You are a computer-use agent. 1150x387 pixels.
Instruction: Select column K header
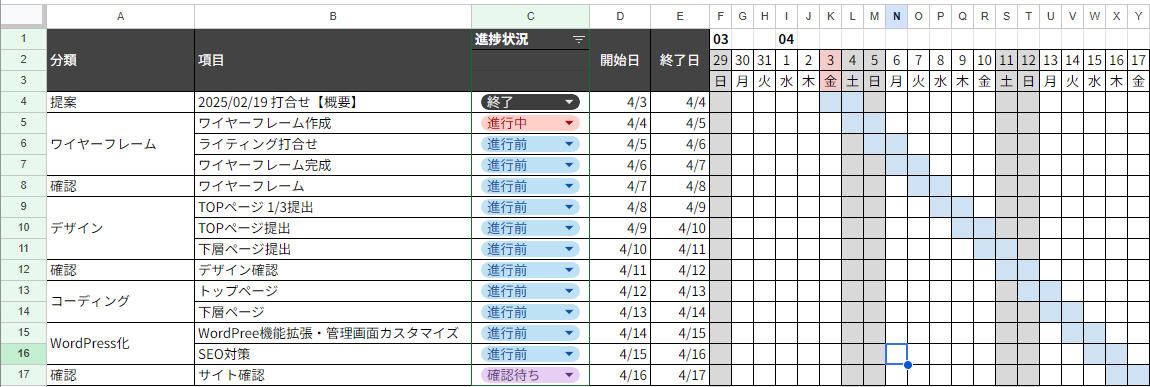coord(830,16)
